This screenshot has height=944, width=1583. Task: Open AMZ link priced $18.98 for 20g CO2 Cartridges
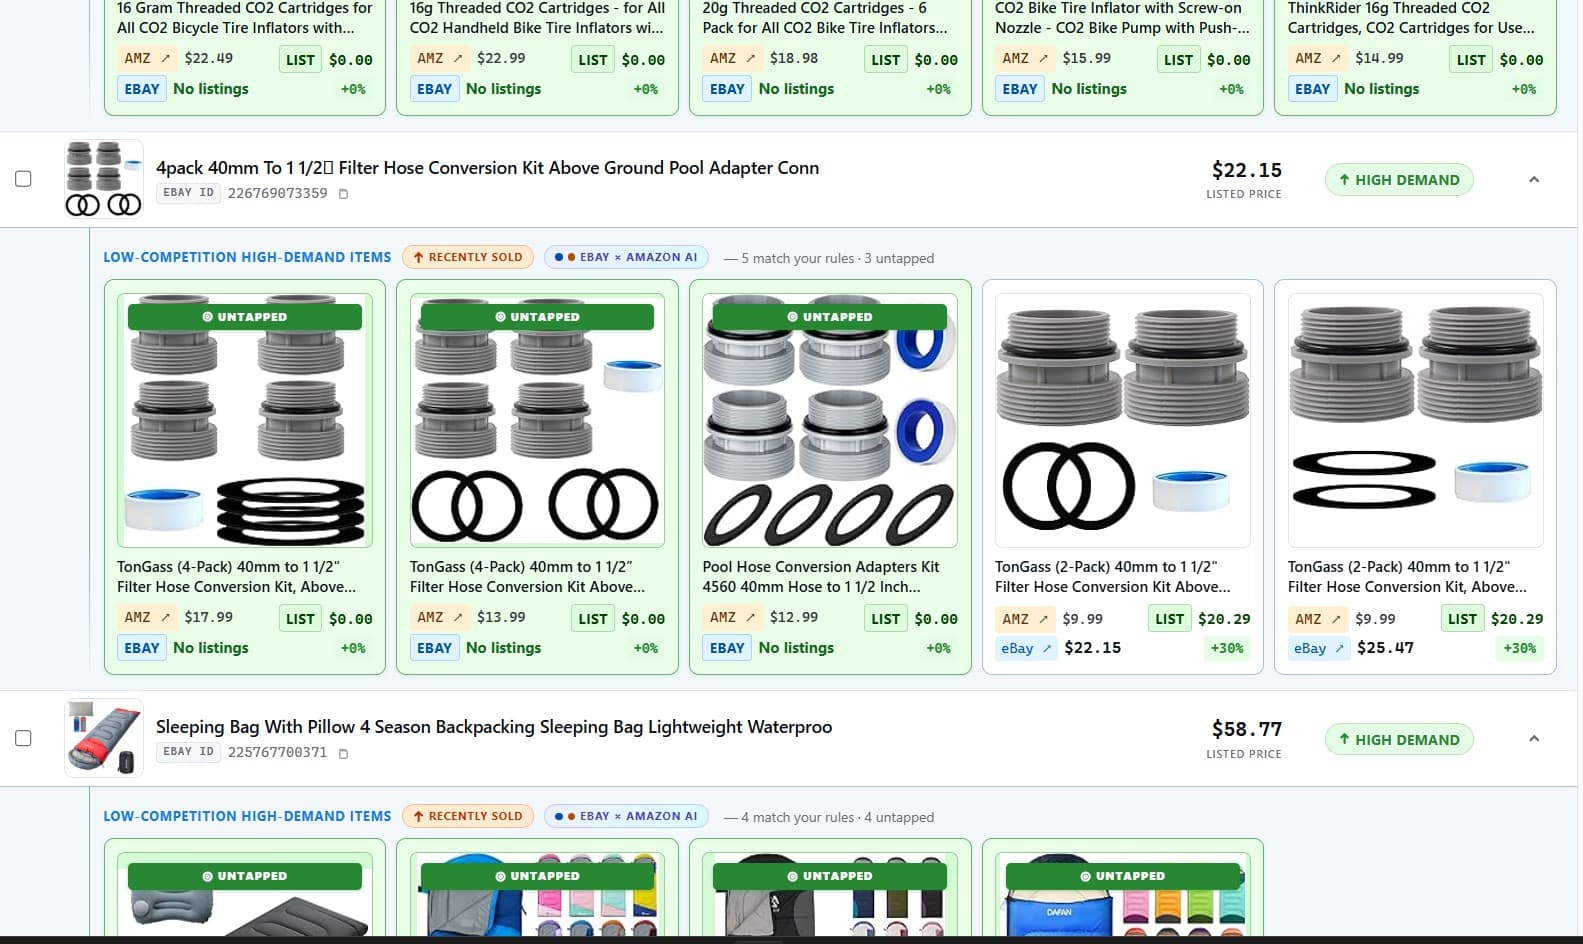[x=733, y=59]
